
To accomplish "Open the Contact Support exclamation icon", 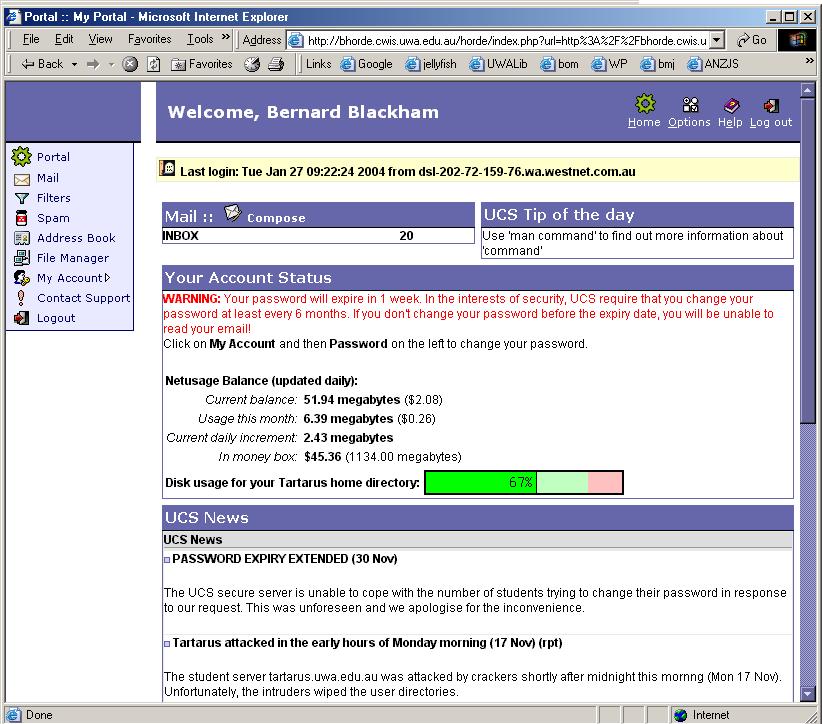I will (x=20, y=298).
